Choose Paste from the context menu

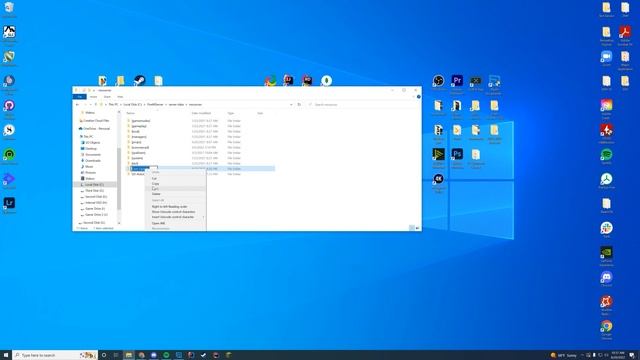pos(176,189)
